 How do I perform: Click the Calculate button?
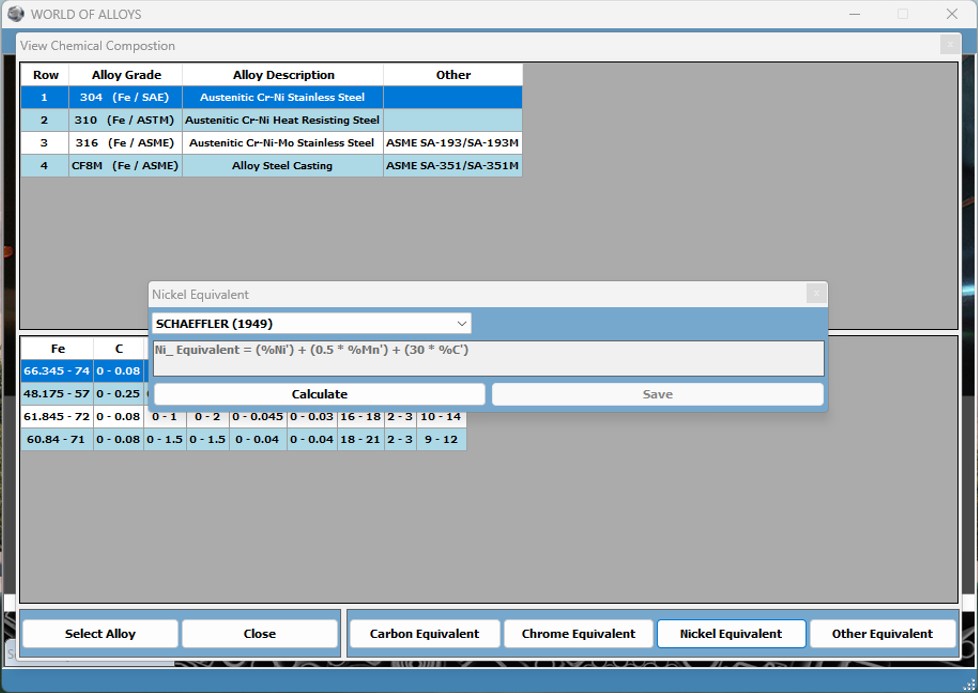click(x=319, y=394)
